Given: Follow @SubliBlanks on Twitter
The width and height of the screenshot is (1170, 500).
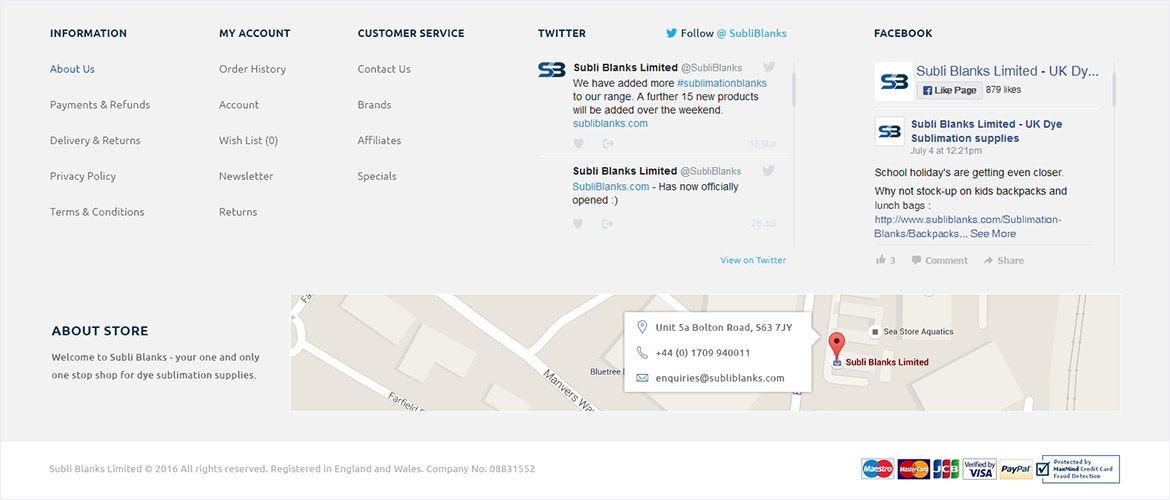Looking at the screenshot, I should click(x=726, y=34).
